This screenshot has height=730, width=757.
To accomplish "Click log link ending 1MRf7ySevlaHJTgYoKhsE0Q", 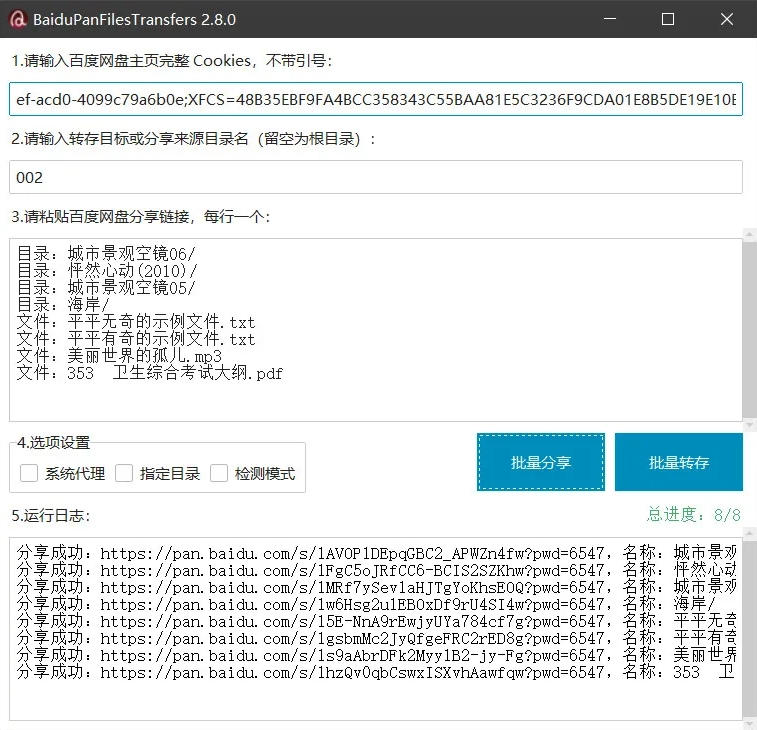I will pyautogui.click(x=352, y=587).
